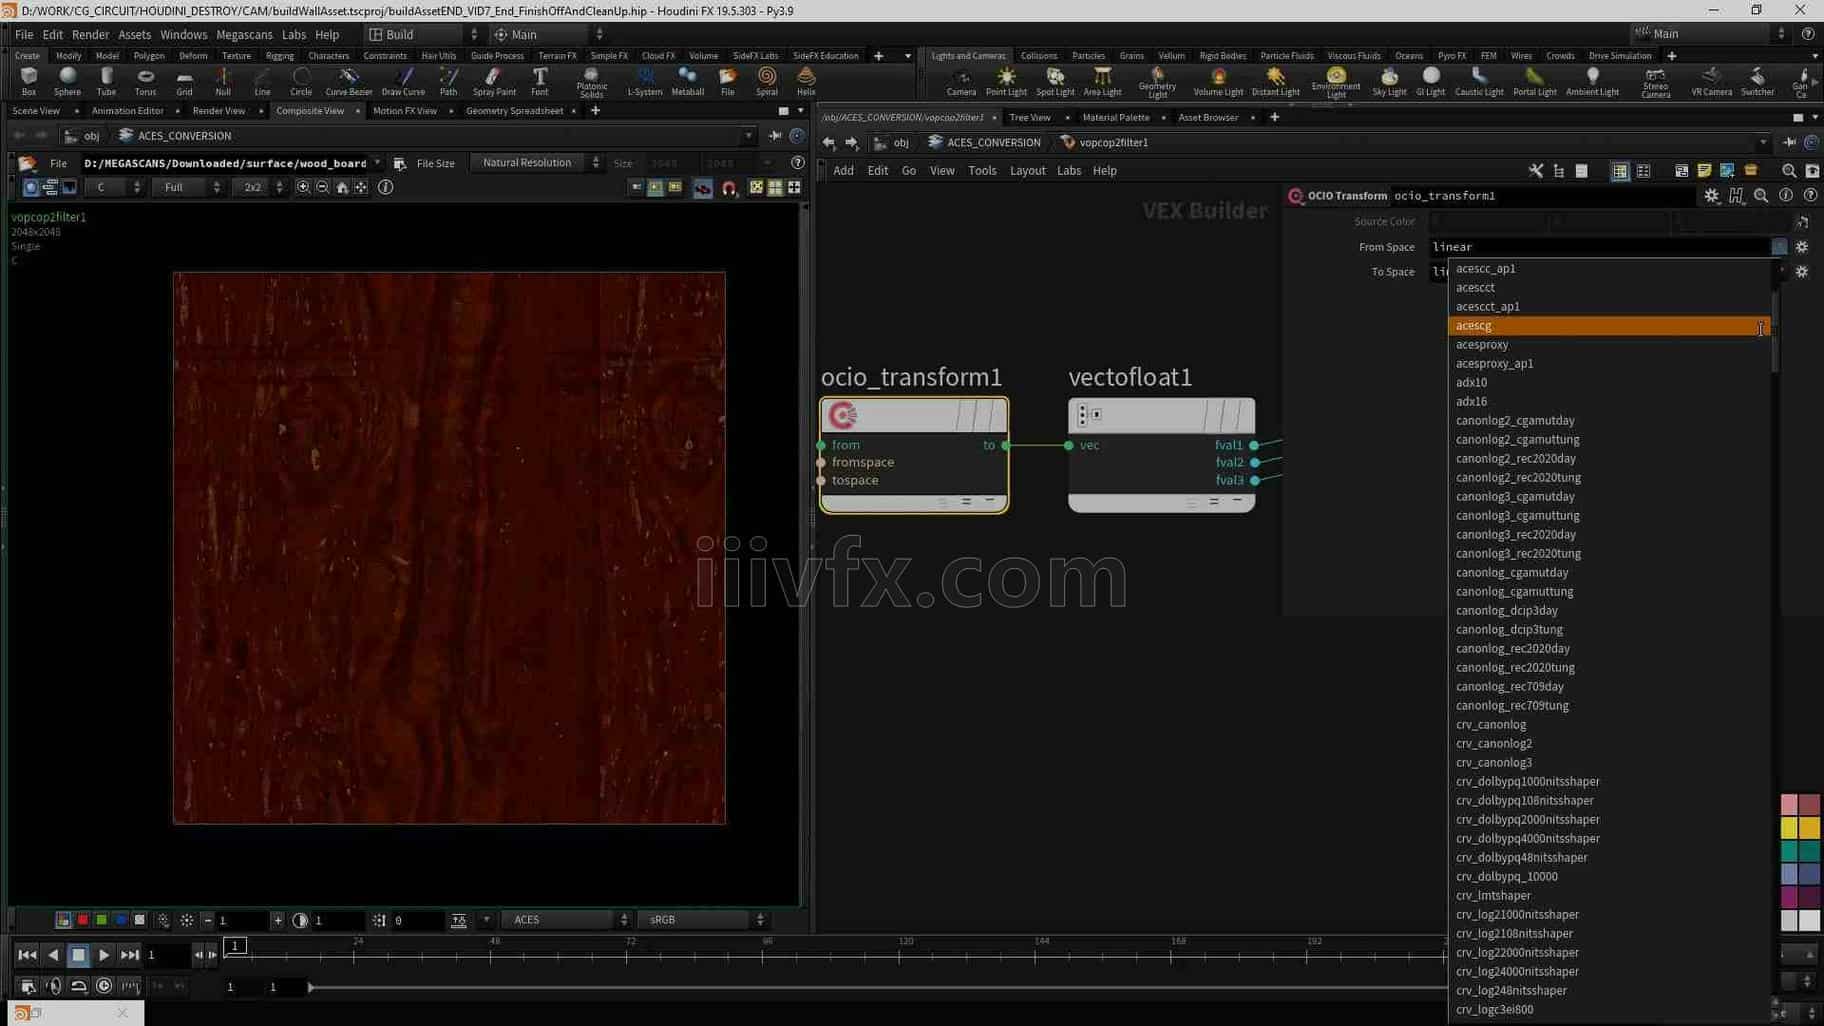
Task: Open the network editor Layout menu
Action: point(1027,170)
